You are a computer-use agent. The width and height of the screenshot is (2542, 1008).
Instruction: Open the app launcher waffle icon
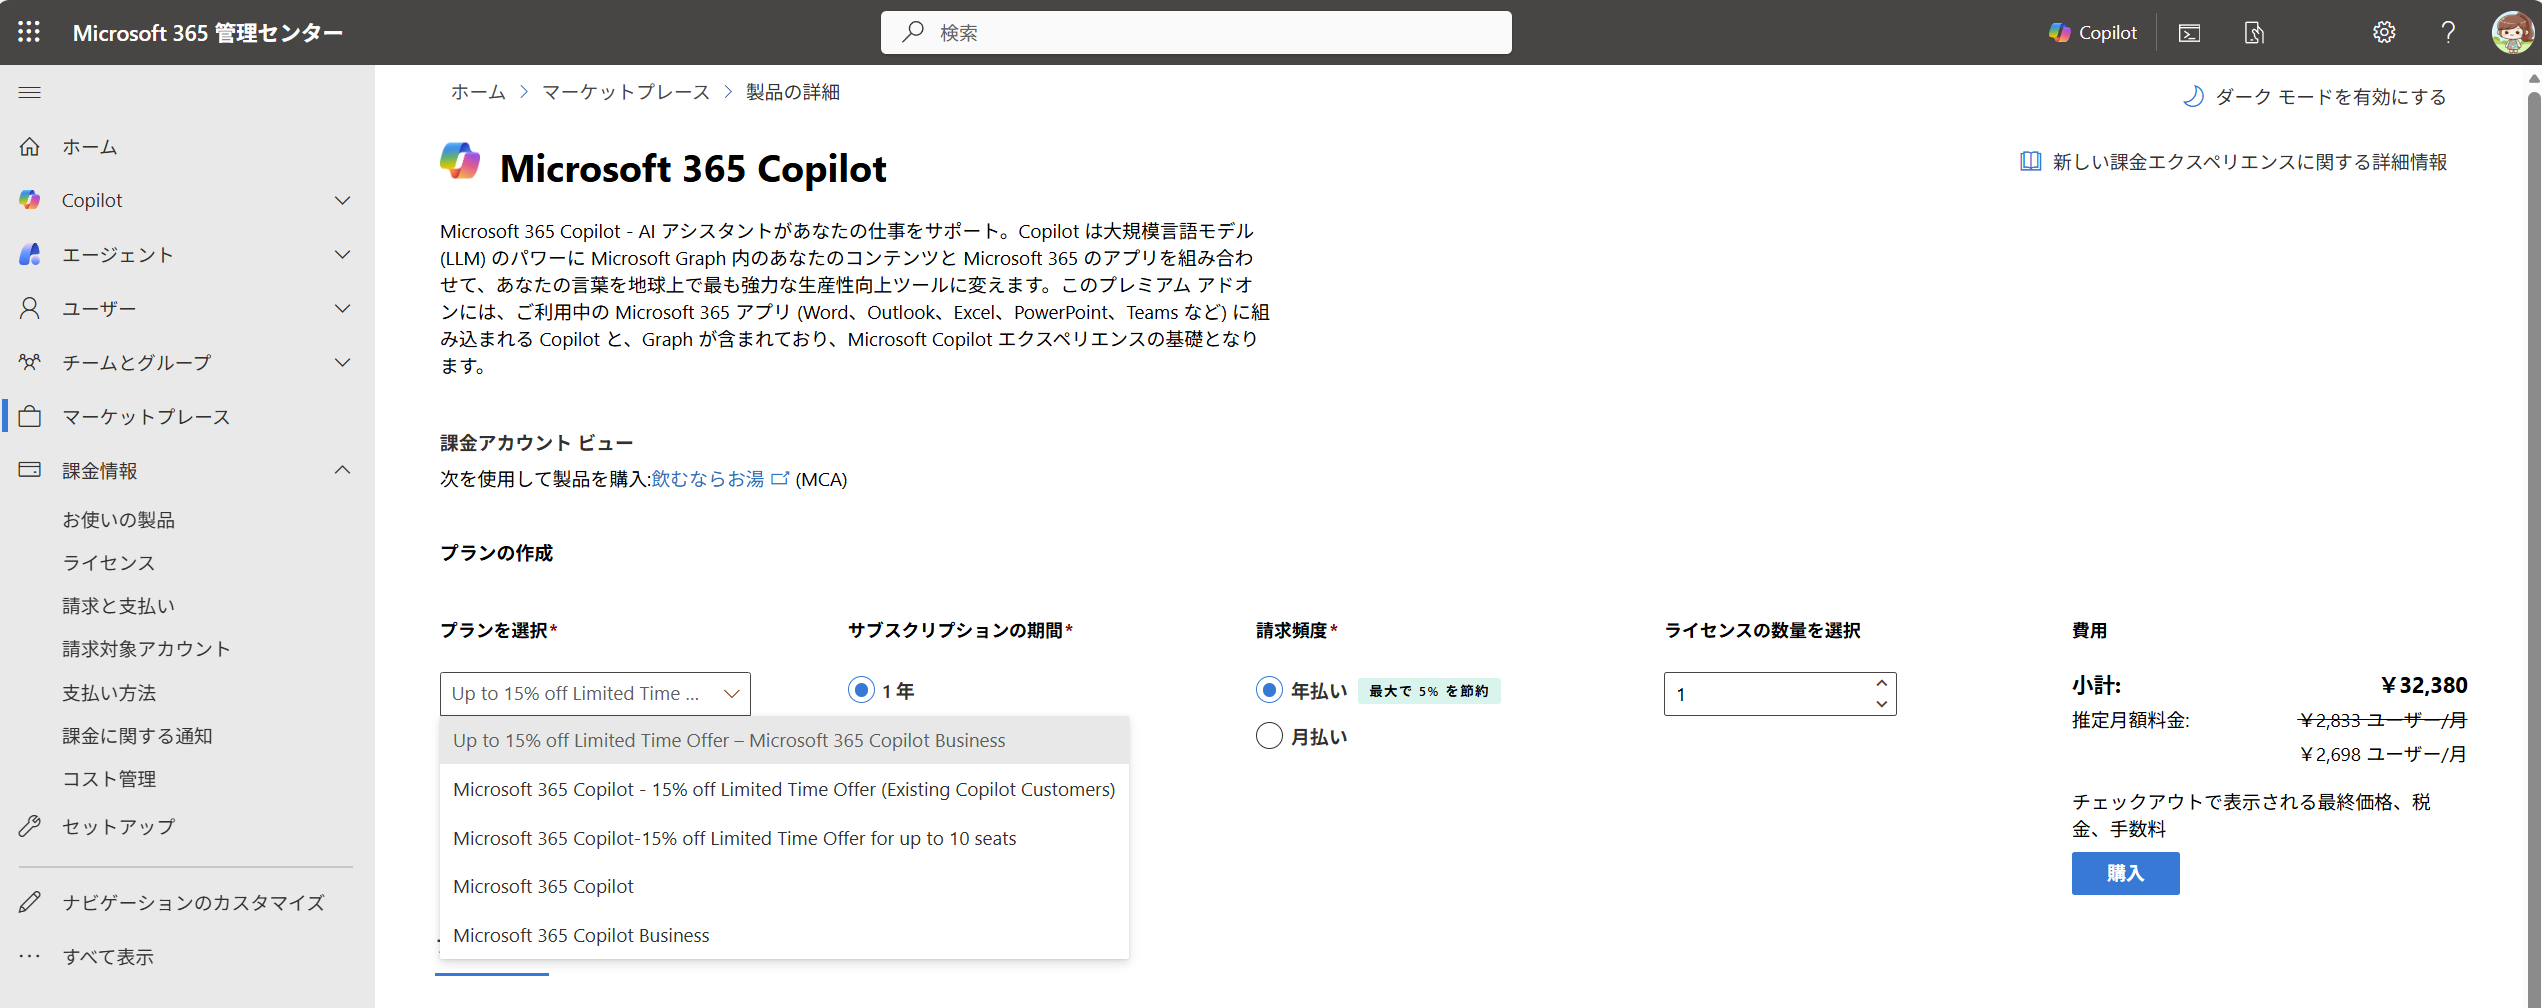click(x=29, y=32)
